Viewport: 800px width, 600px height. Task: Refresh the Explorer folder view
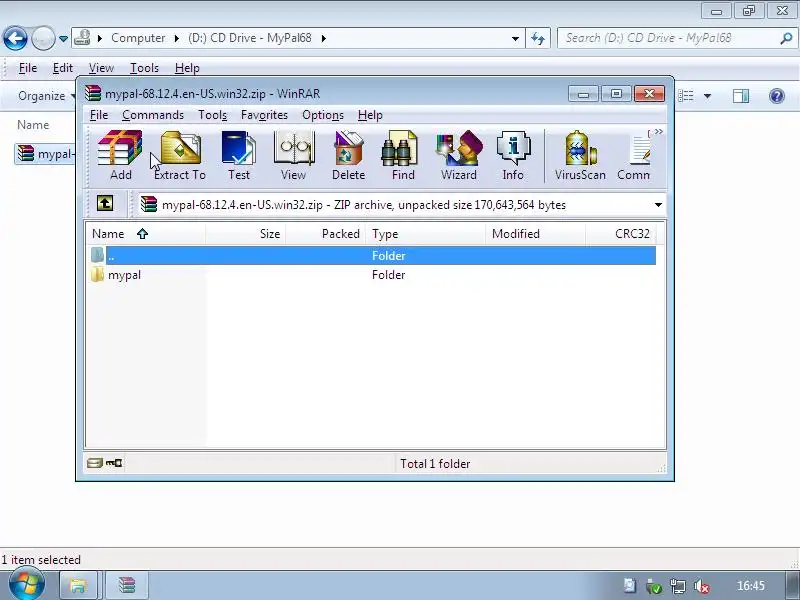(538, 38)
